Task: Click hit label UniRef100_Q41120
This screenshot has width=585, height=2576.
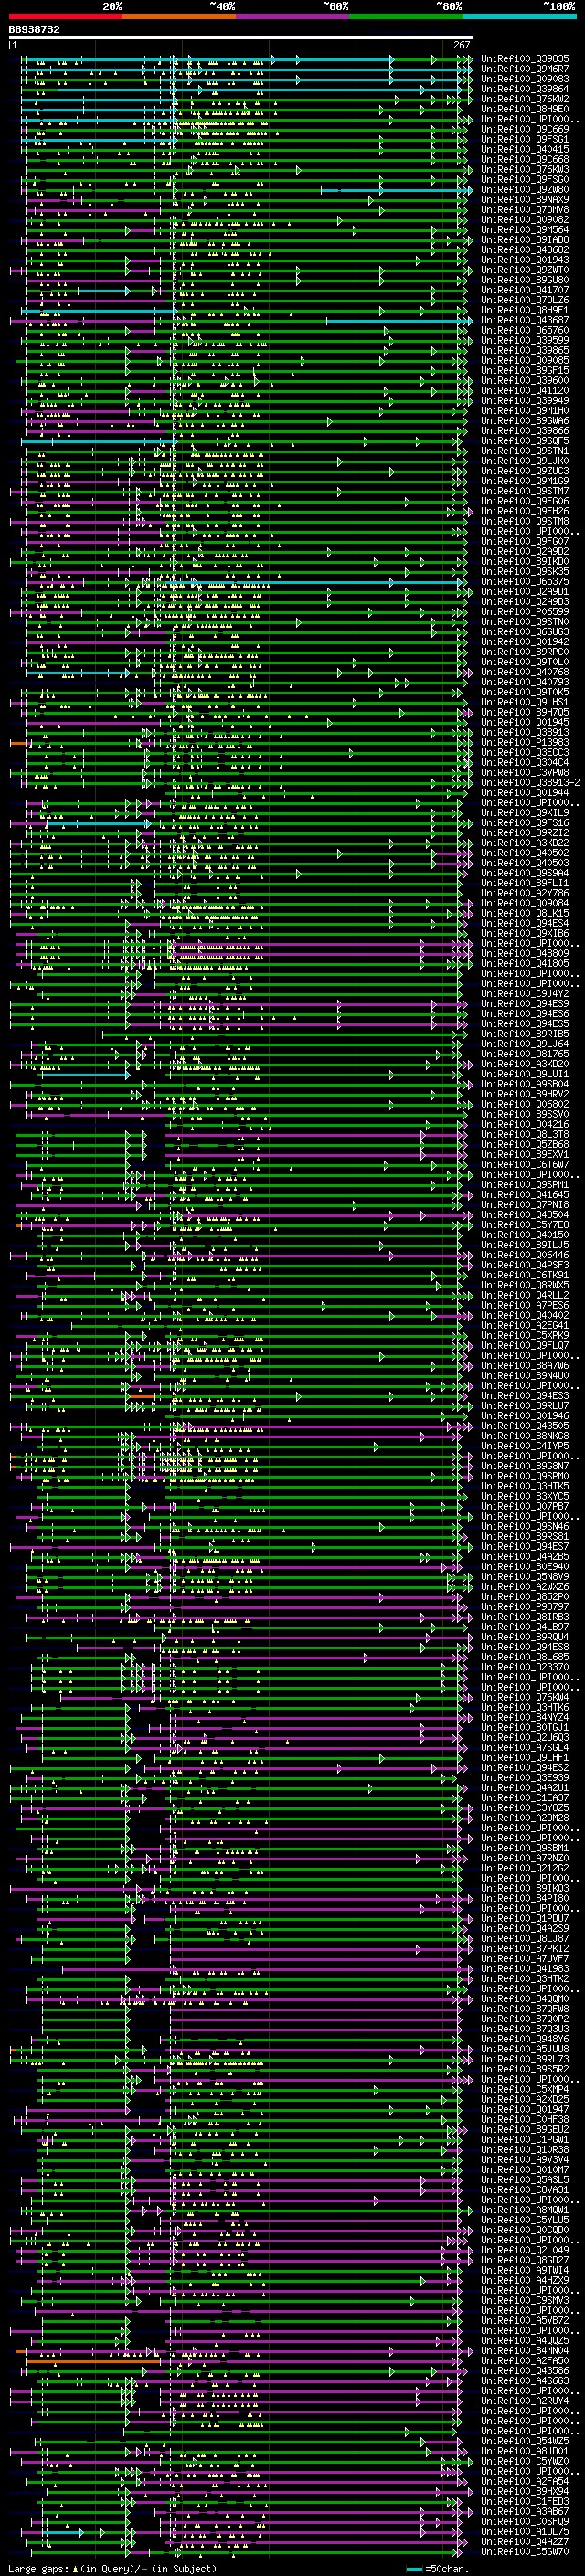Action: (525, 391)
